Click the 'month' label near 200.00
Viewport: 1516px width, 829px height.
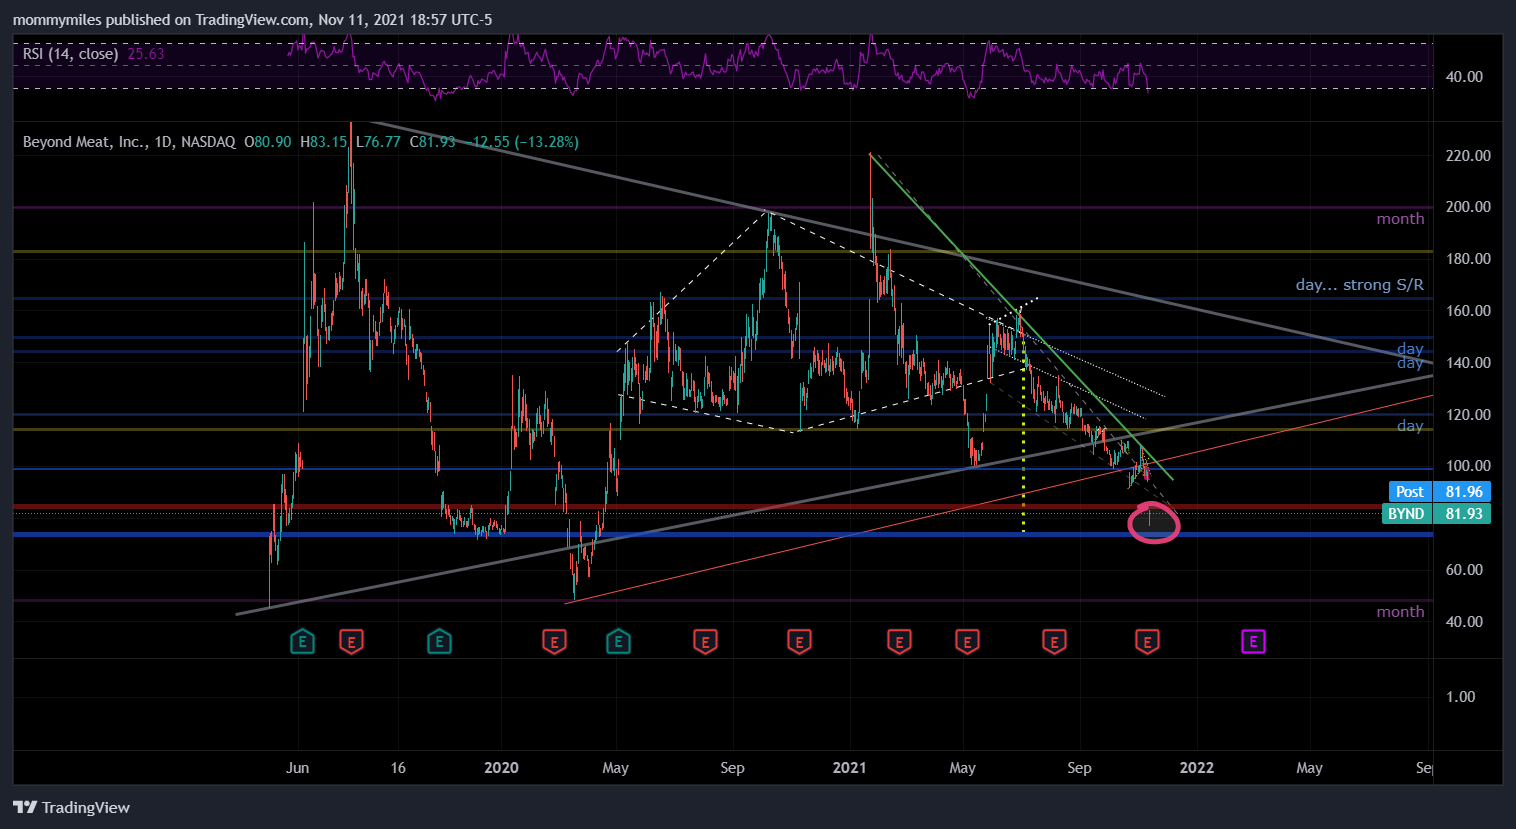tap(1400, 219)
